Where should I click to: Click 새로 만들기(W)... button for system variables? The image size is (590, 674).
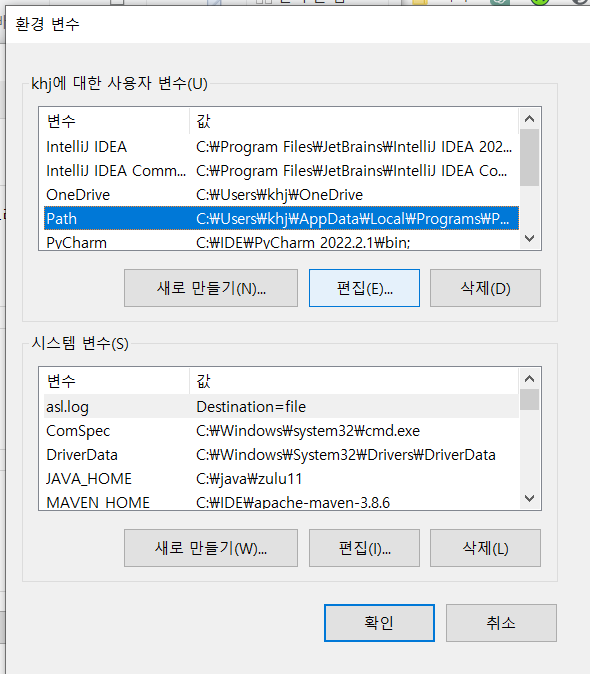tap(211, 548)
